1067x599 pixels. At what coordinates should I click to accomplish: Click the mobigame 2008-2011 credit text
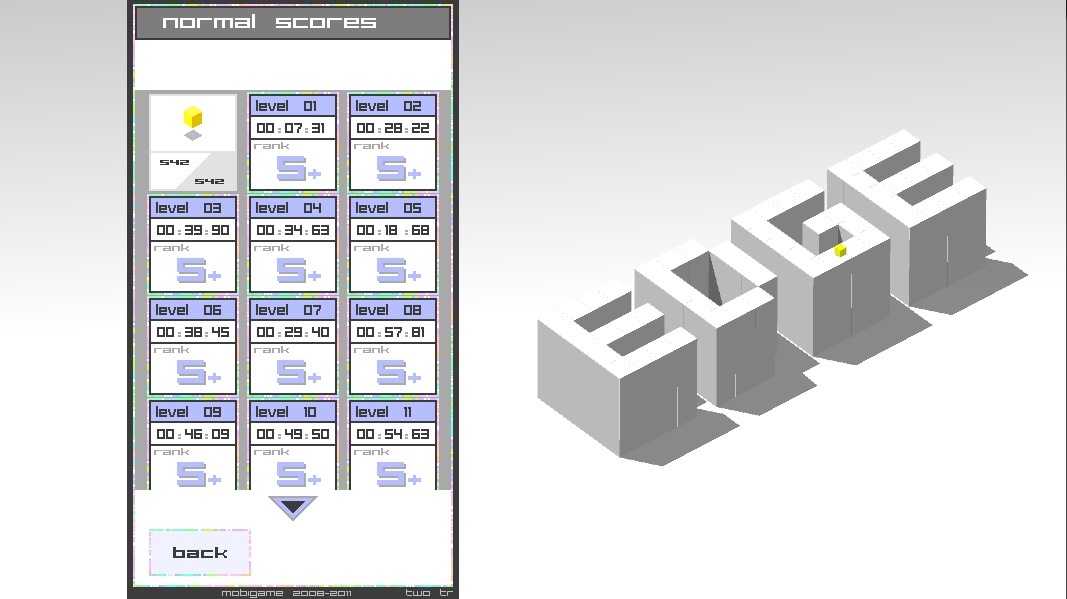pyautogui.click(x=286, y=593)
